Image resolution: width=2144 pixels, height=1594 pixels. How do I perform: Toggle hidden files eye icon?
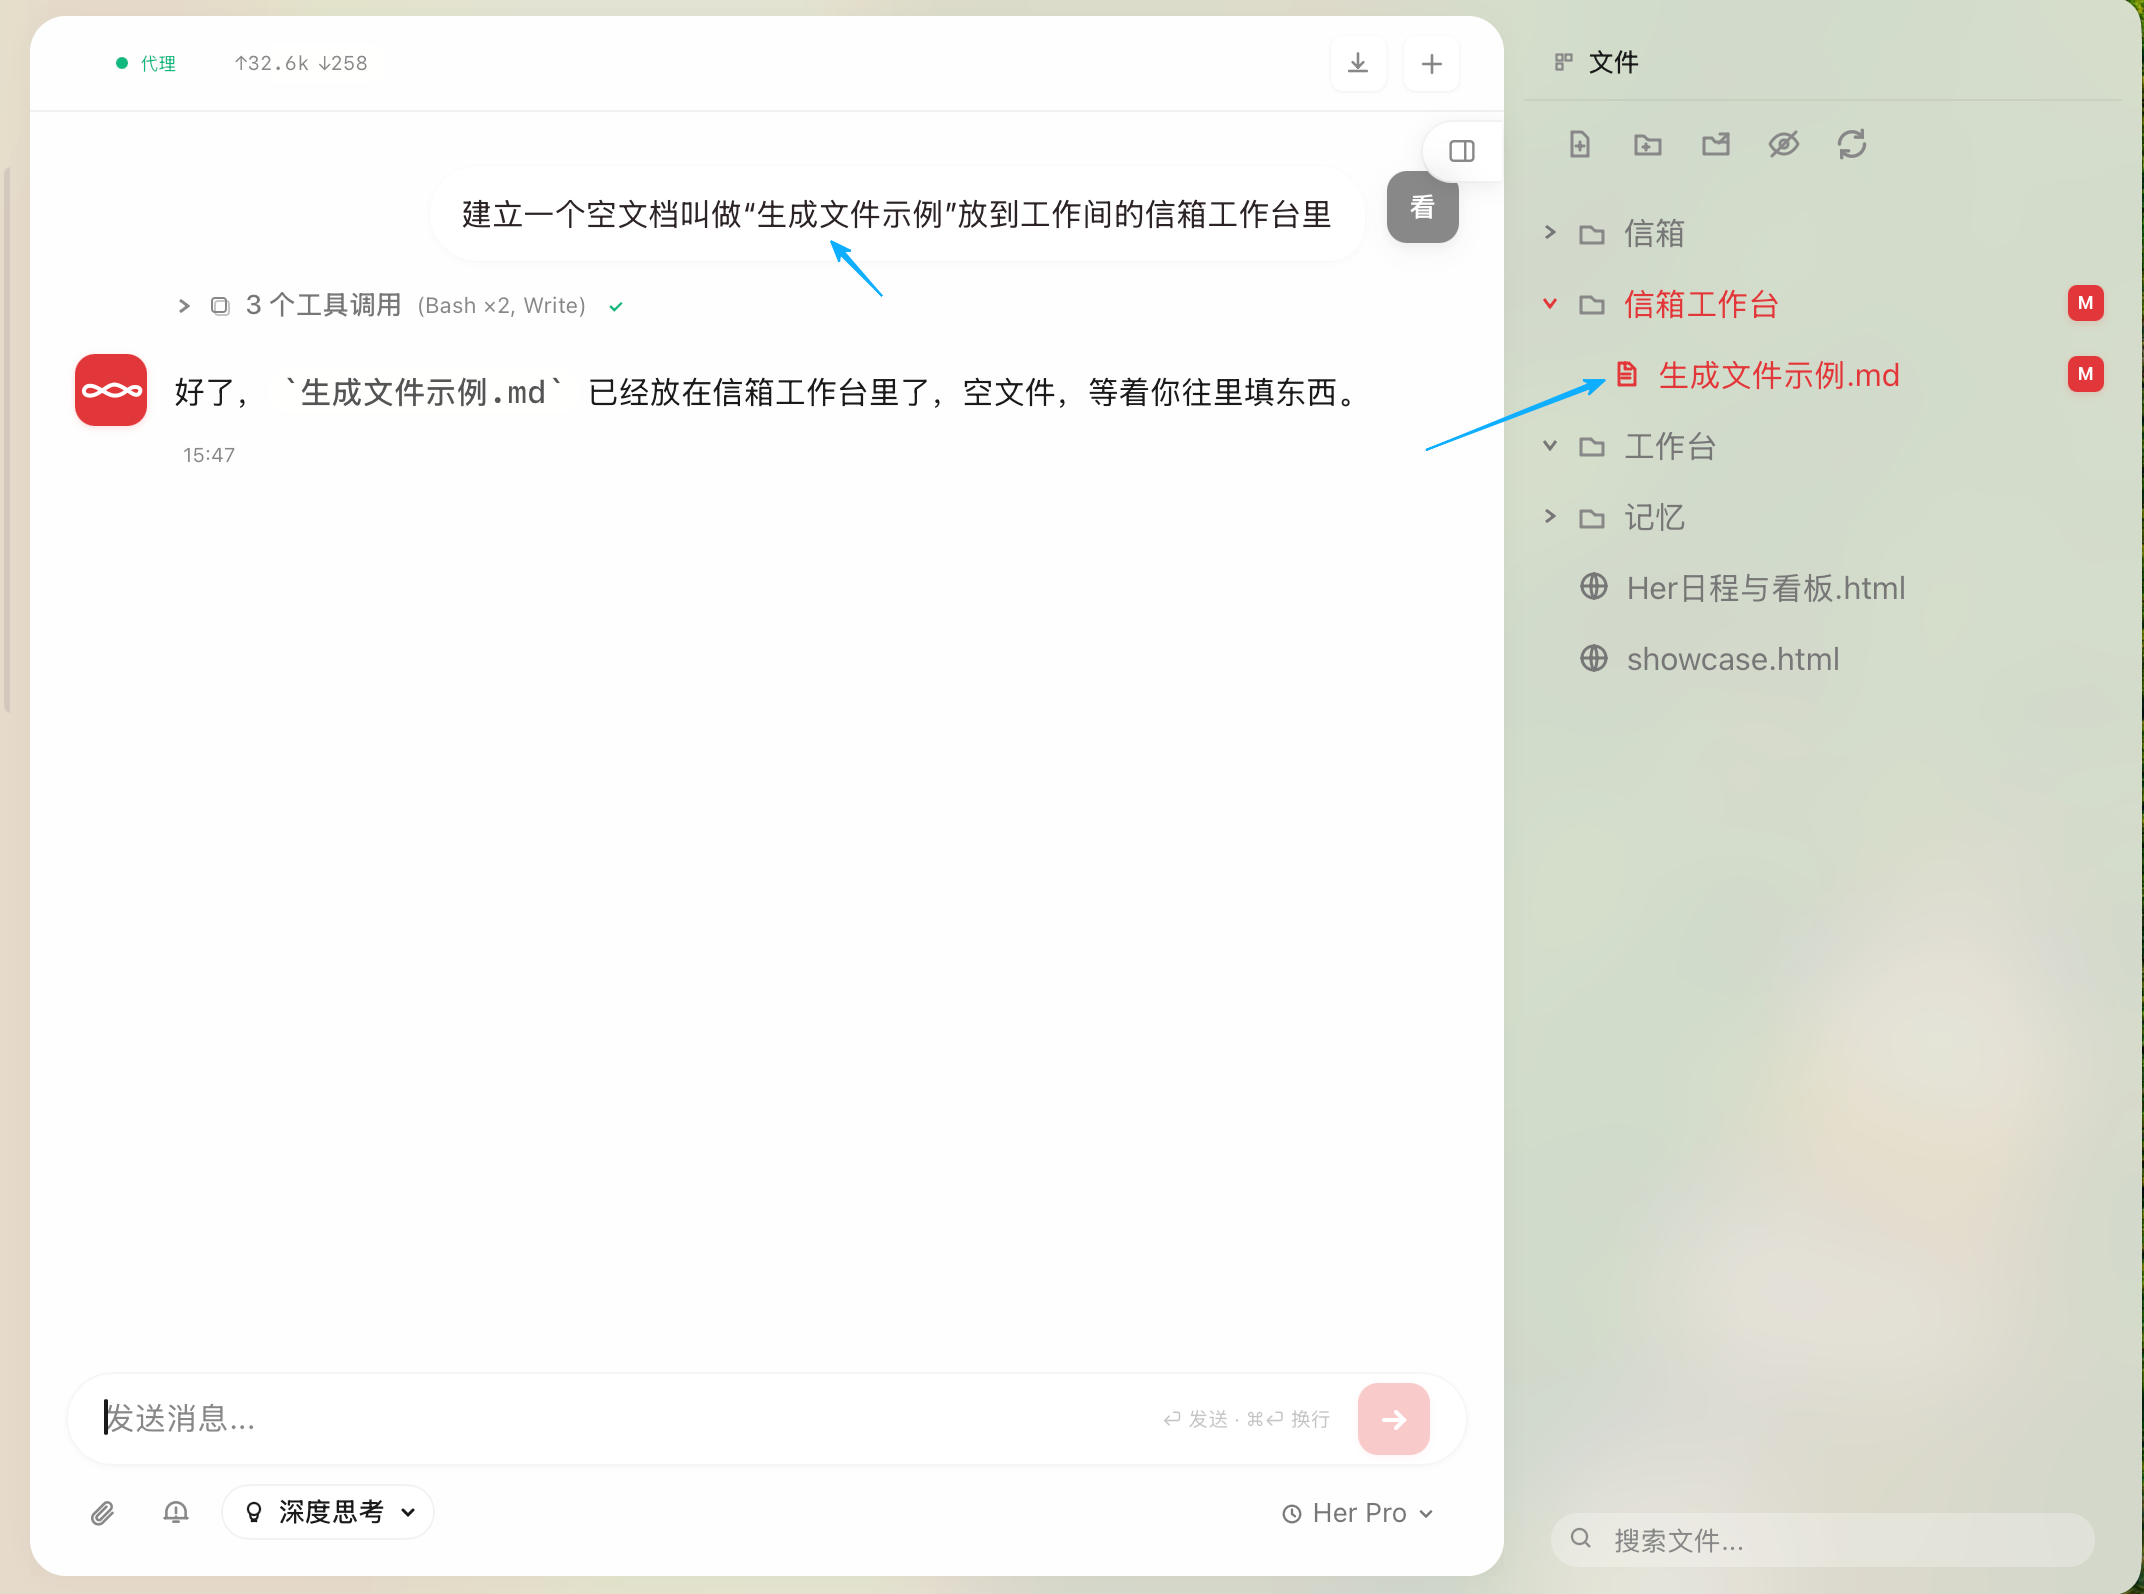(x=1784, y=144)
